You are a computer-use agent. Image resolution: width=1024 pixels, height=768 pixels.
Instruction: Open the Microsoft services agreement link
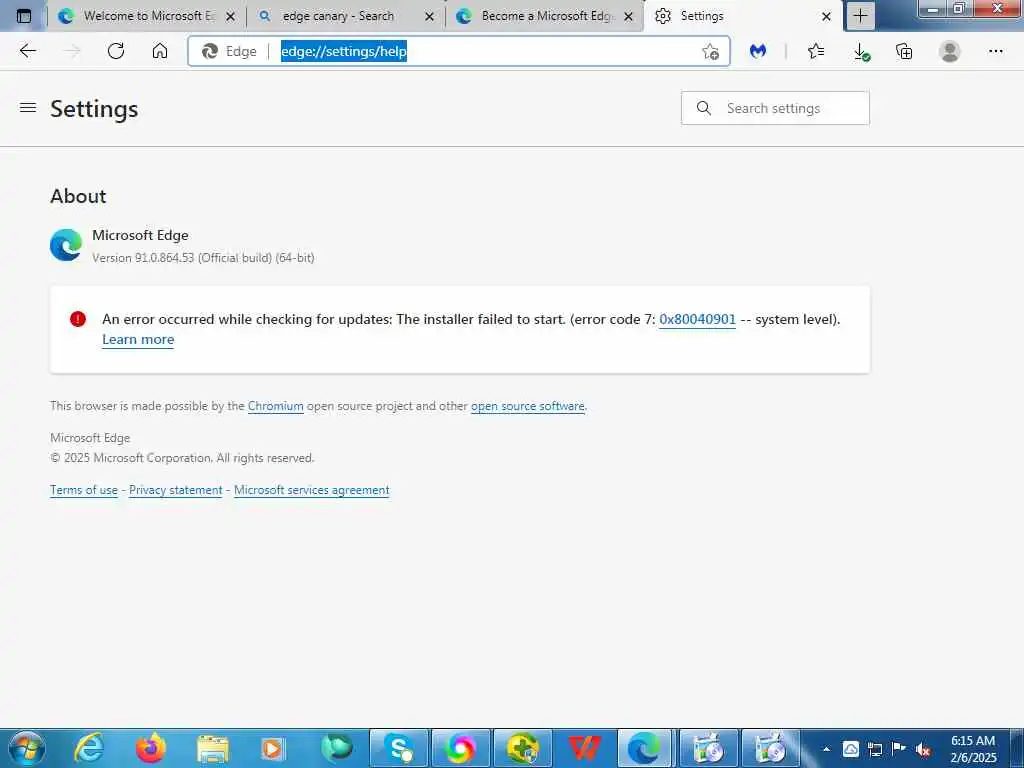pyautogui.click(x=312, y=490)
